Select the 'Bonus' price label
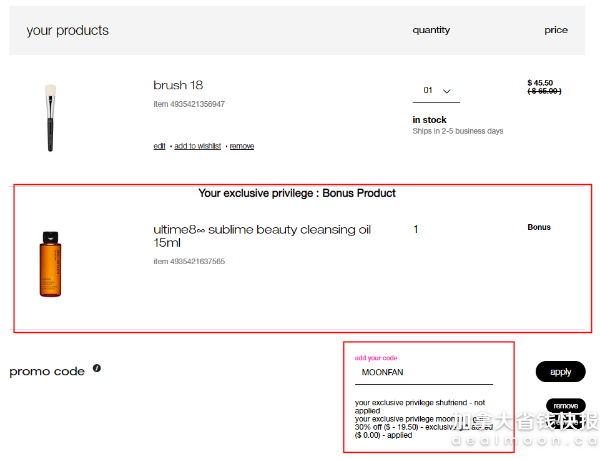This screenshot has height=459, width=600. [539, 227]
